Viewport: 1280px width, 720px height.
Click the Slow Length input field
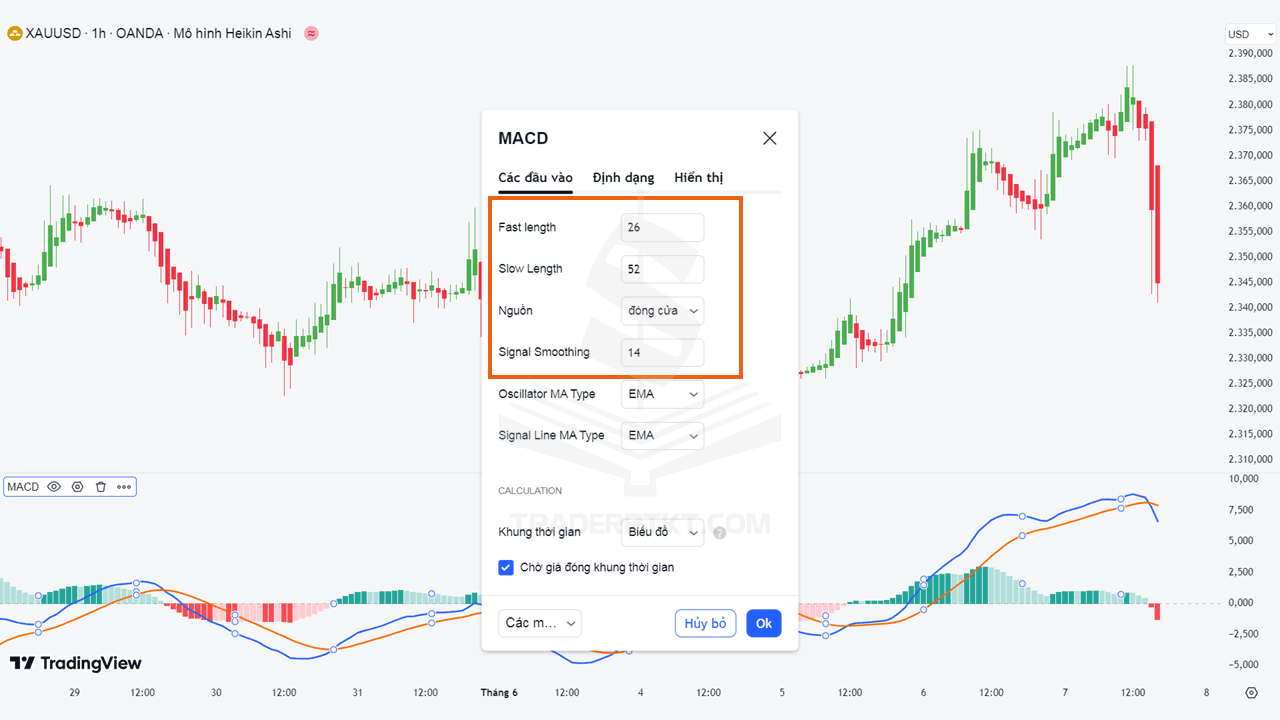click(662, 269)
